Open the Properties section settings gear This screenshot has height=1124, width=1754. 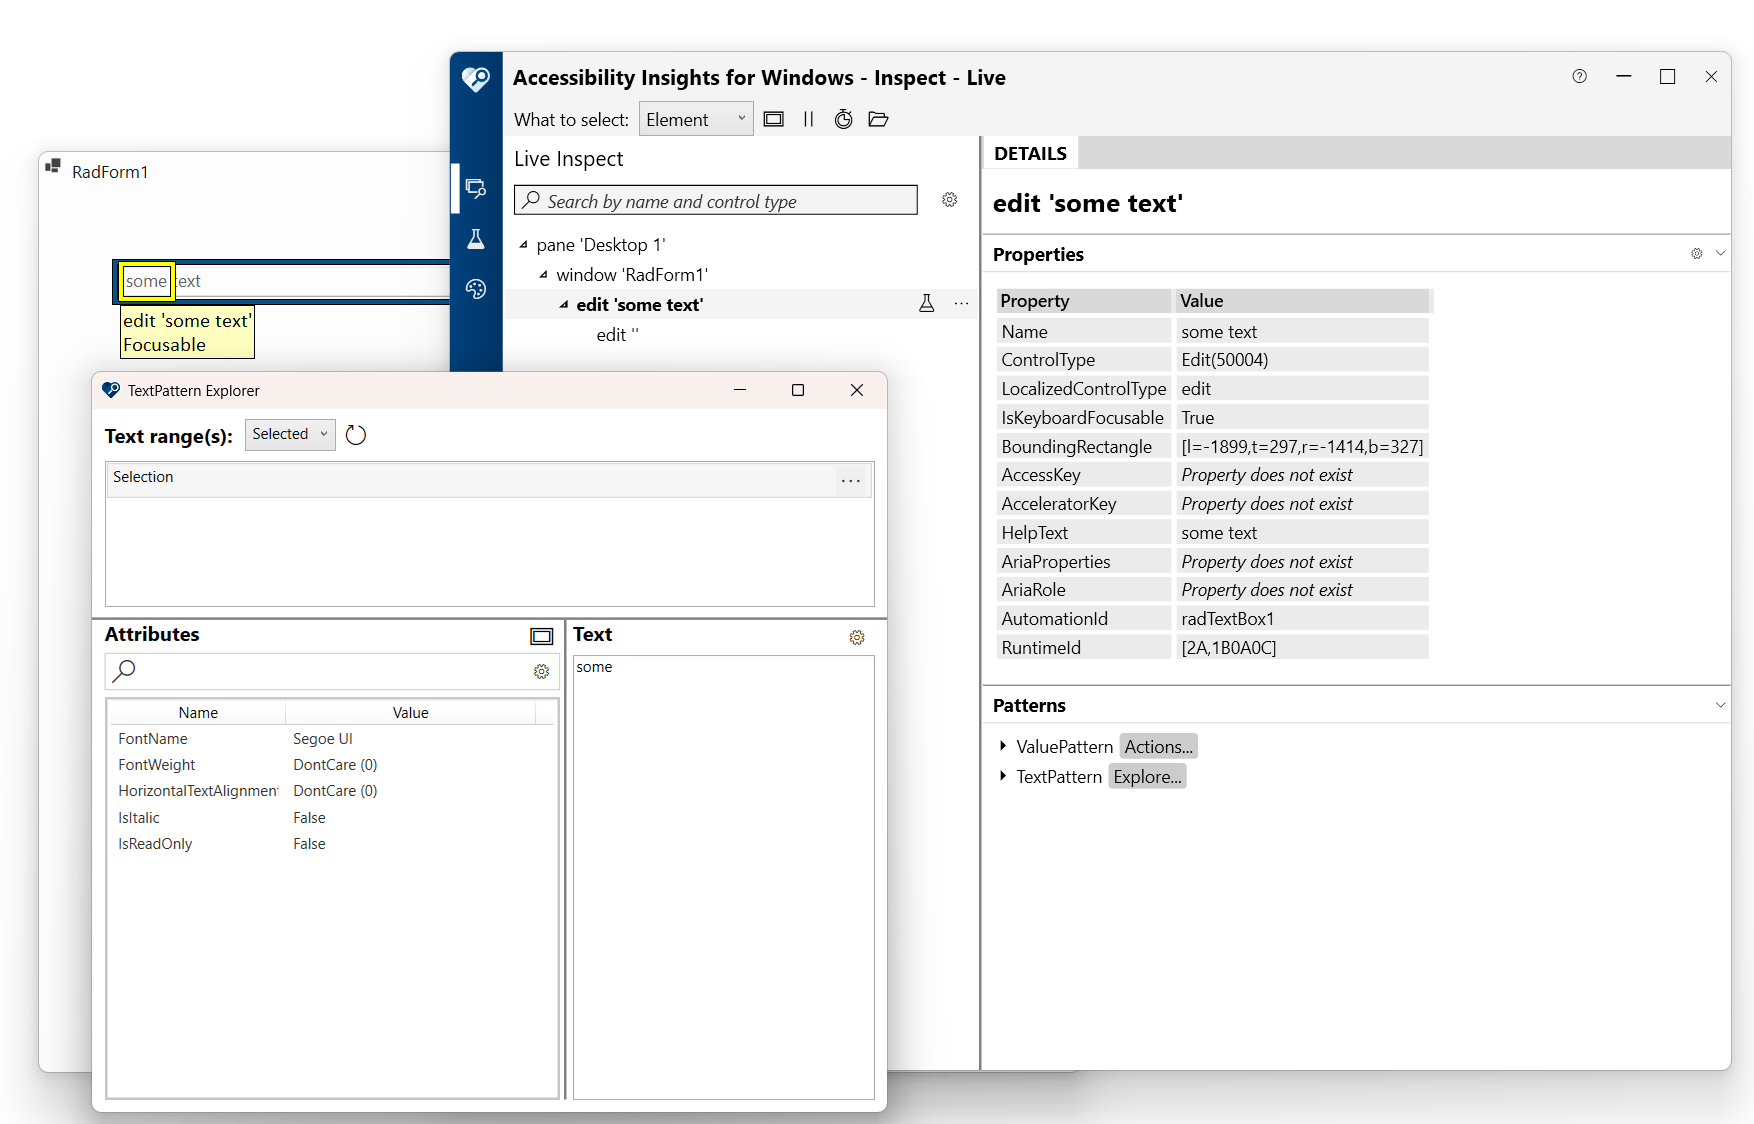(x=1695, y=253)
